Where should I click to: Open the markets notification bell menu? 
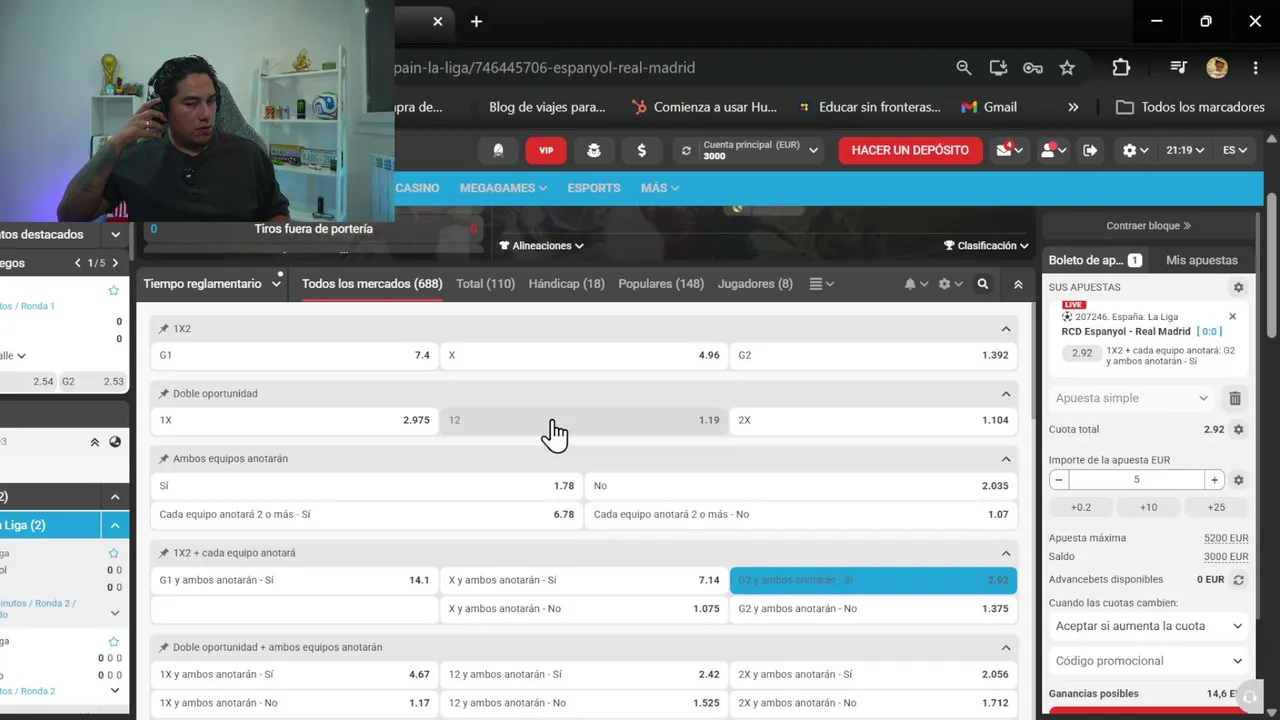point(916,284)
